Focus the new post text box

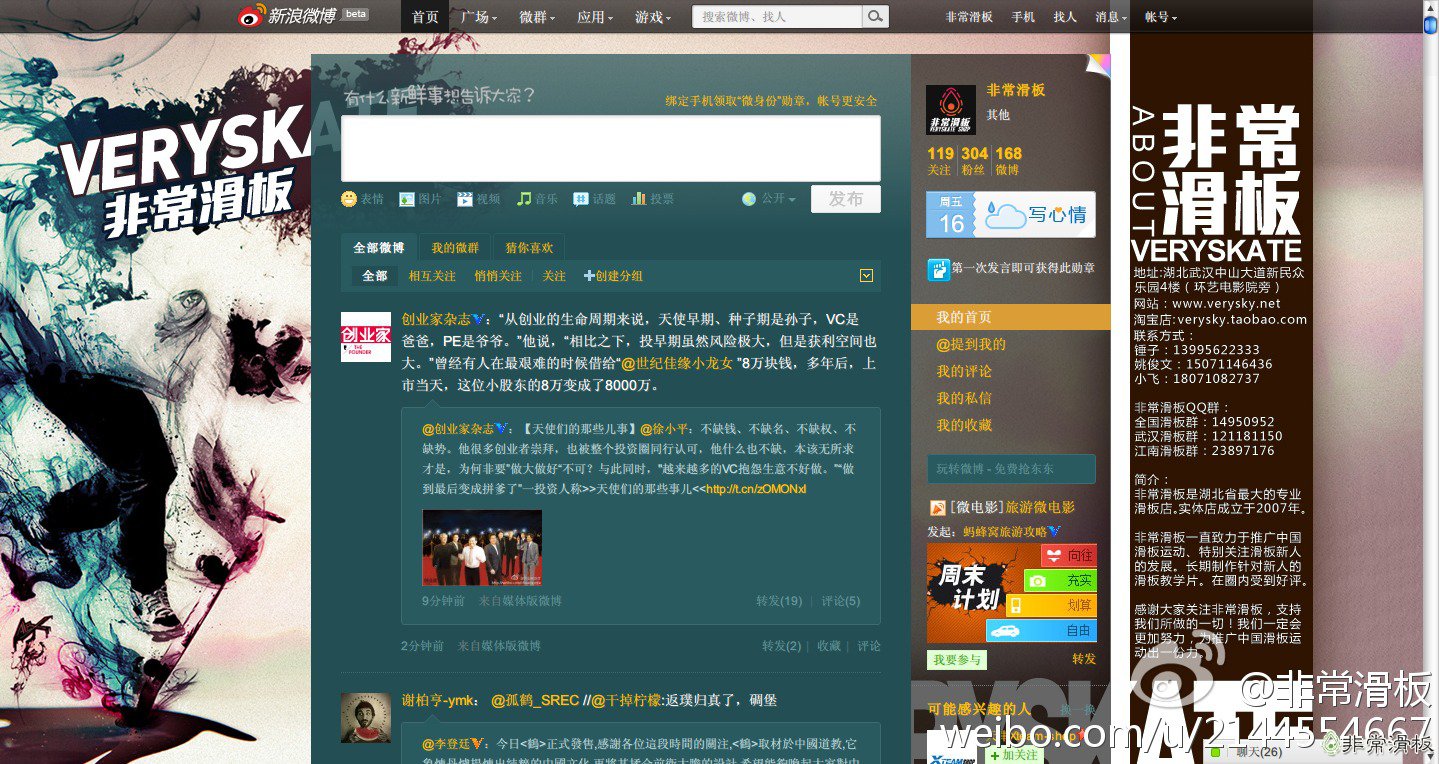click(x=611, y=148)
